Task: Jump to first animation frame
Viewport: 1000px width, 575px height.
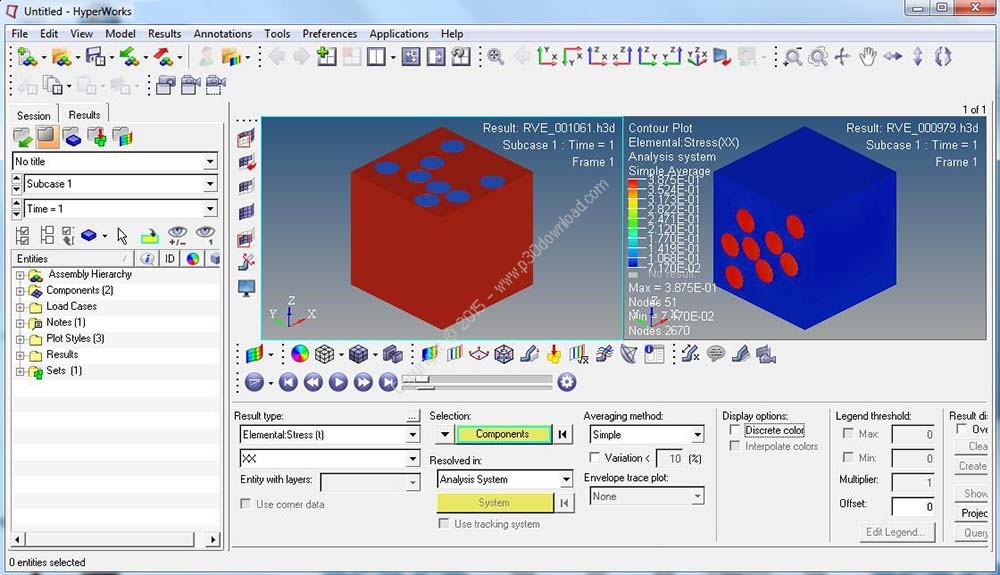Action: pos(288,382)
